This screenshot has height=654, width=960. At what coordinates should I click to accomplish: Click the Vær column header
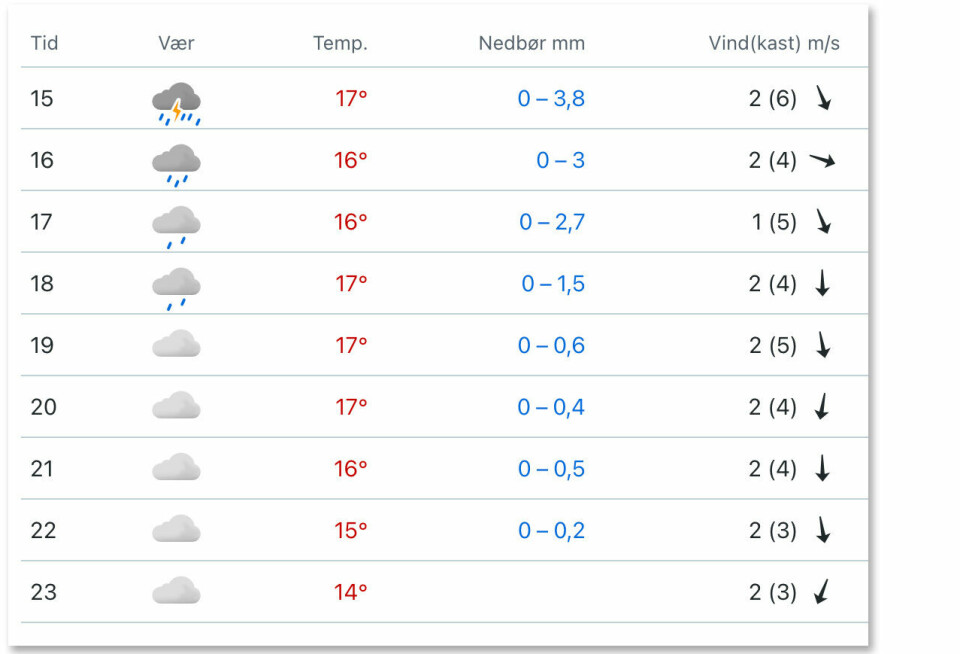click(x=176, y=43)
